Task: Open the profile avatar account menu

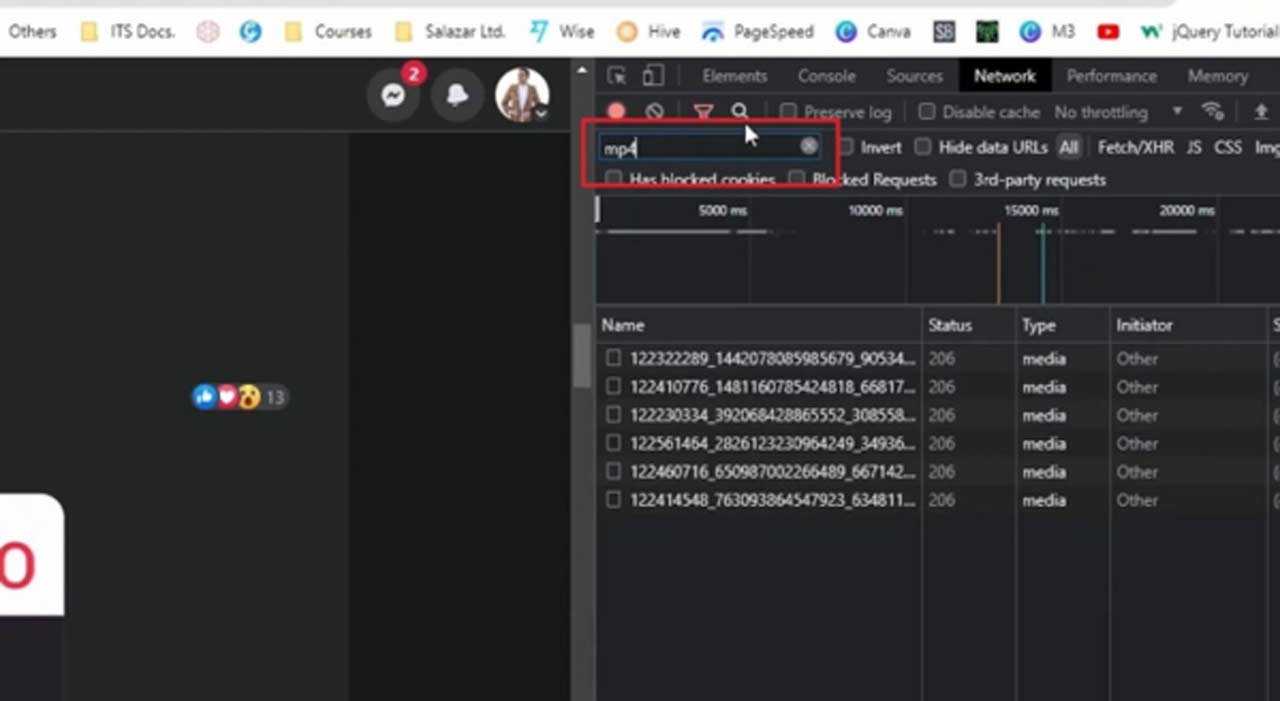Action: 522,95
